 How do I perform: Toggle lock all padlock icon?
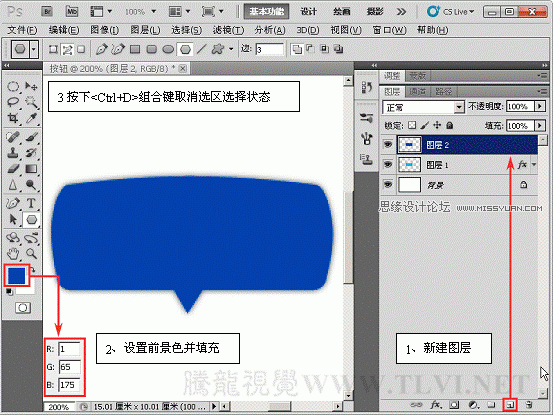(x=449, y=125)
